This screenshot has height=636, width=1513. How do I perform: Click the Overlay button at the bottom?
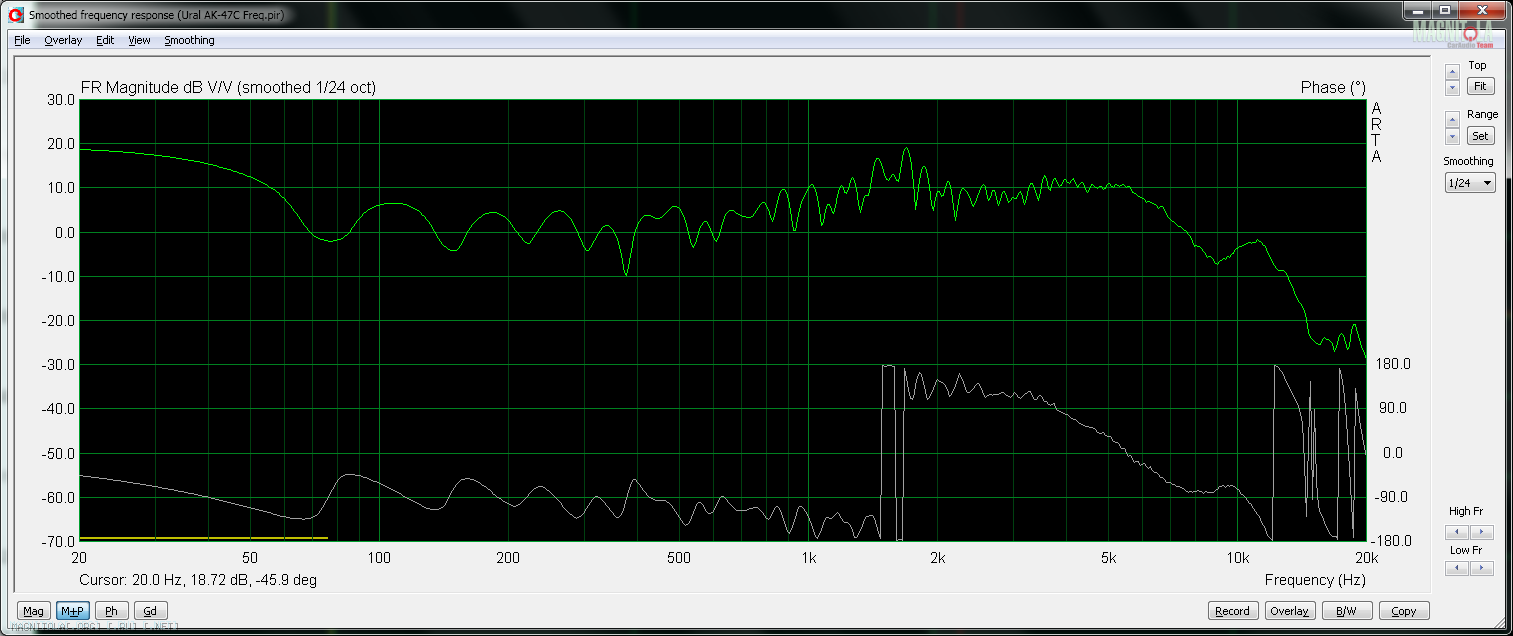coord(1289,611)
